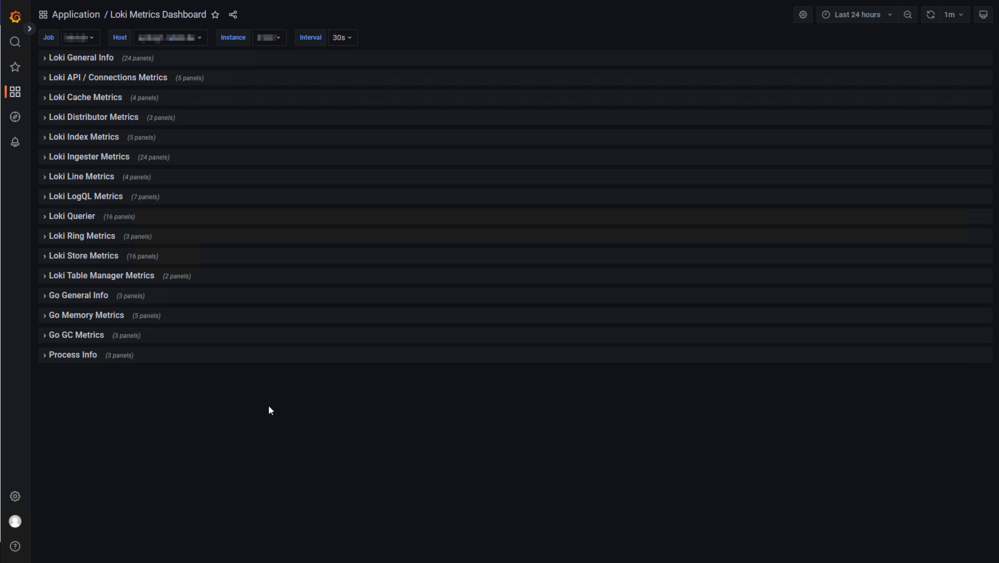Open the Instance variable dropdown

point(269,38)
